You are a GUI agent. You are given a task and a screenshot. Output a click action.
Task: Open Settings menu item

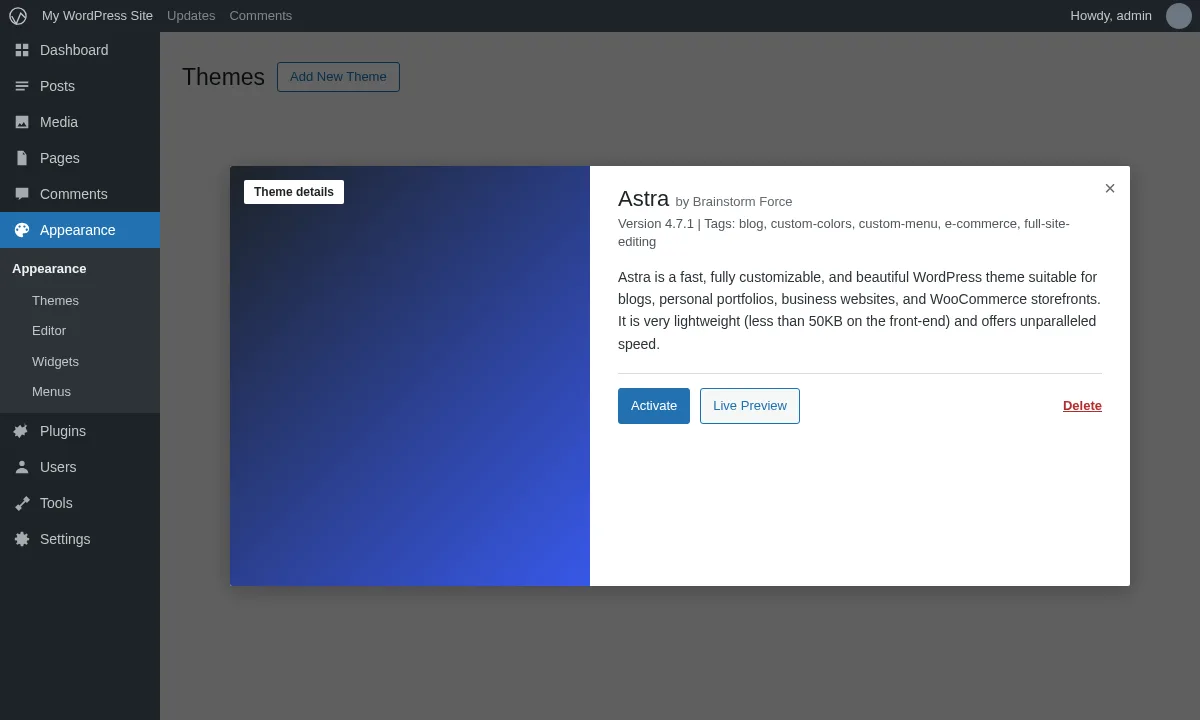click(80, 539)
